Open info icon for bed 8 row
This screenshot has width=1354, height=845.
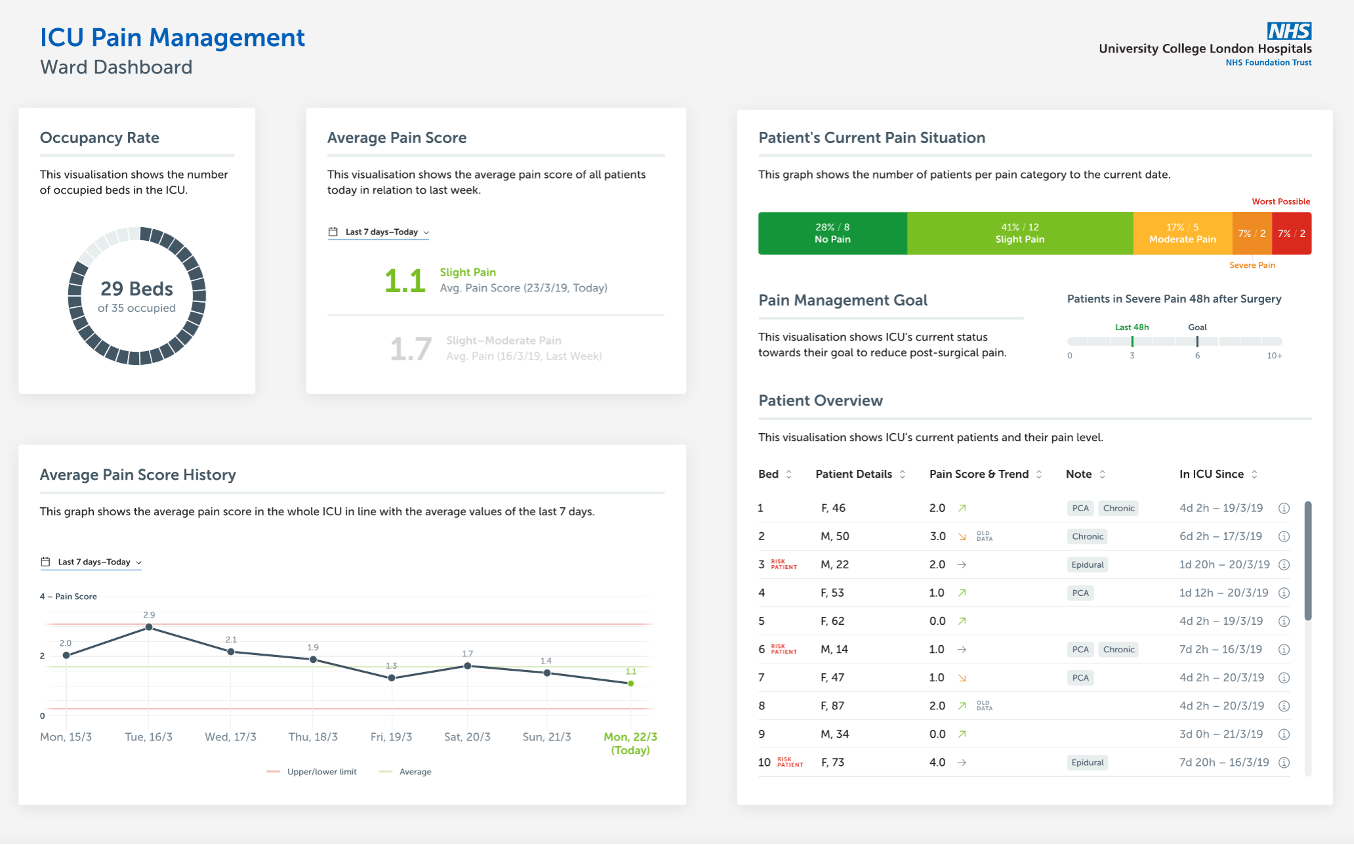coord(1284,706)
